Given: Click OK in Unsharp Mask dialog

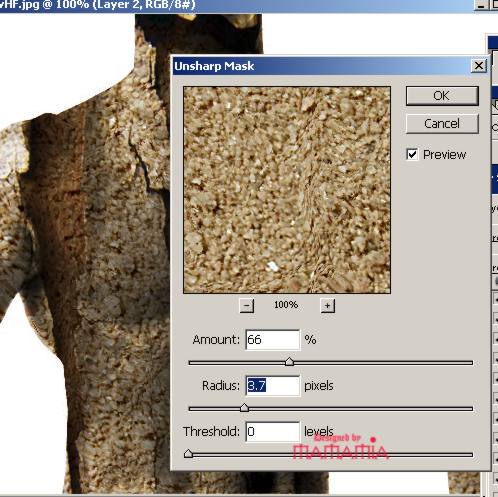Looking at the screenshot, I should click(442, 96).
